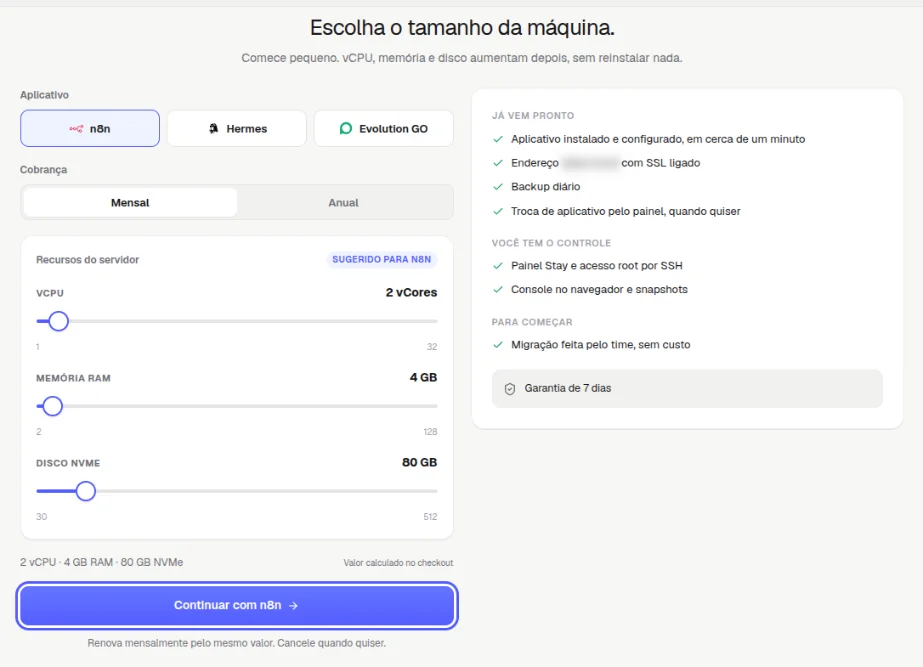
Task: Click checkmark next to Migração feita pelo time
Action: 498,345
